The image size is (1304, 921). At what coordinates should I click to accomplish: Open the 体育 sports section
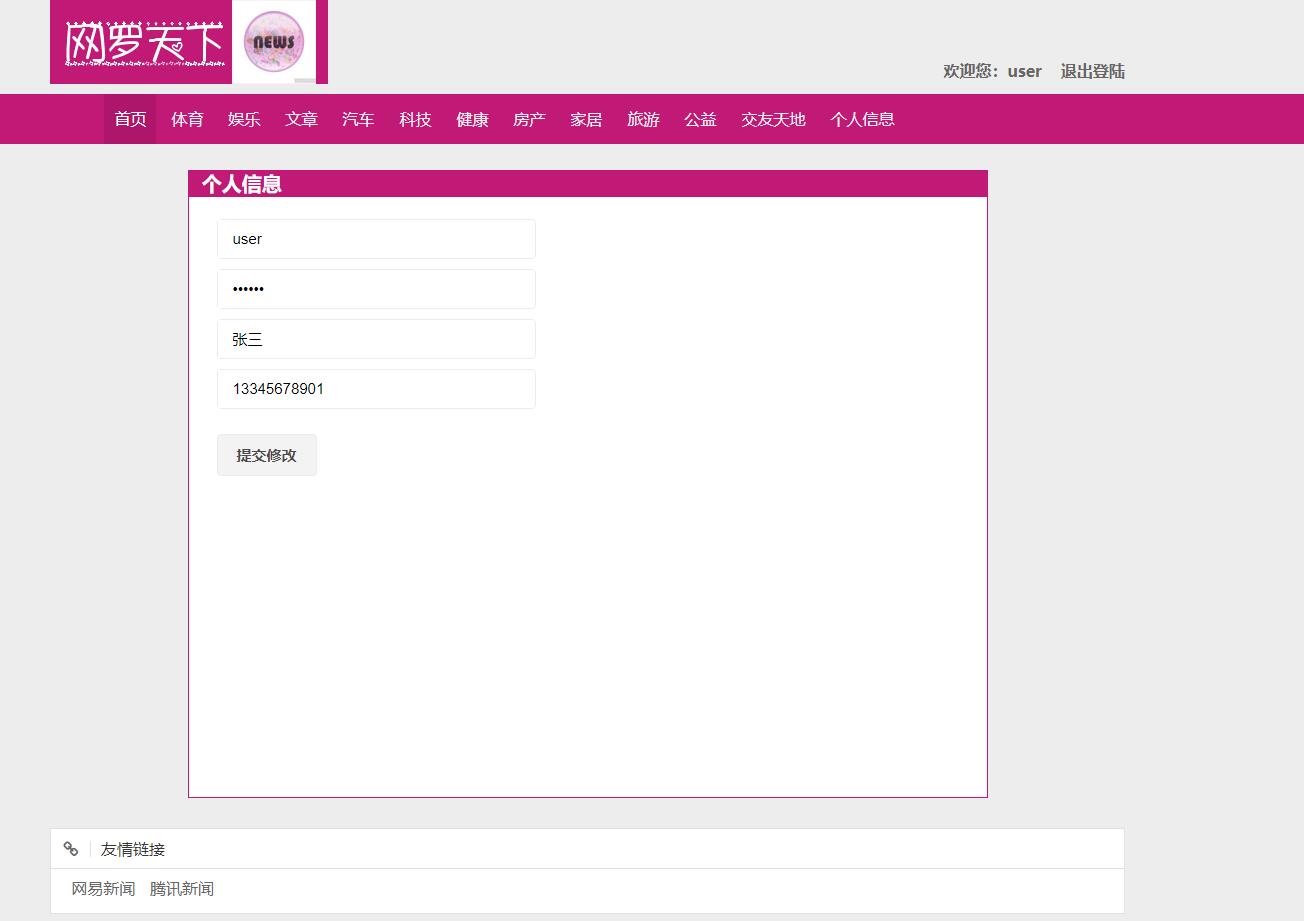click(x=187, y=118)
